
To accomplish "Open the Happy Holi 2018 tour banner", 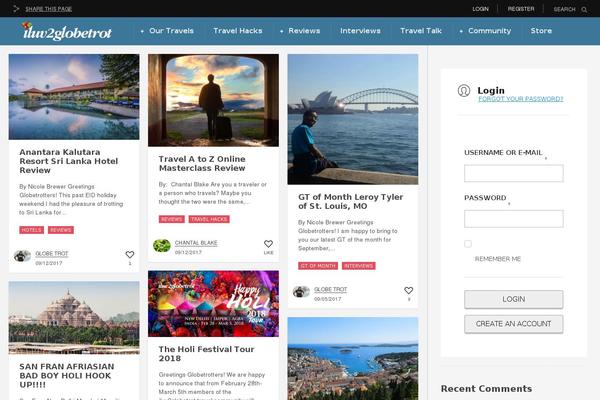I will pyautogui.click(x=213, y=304).
